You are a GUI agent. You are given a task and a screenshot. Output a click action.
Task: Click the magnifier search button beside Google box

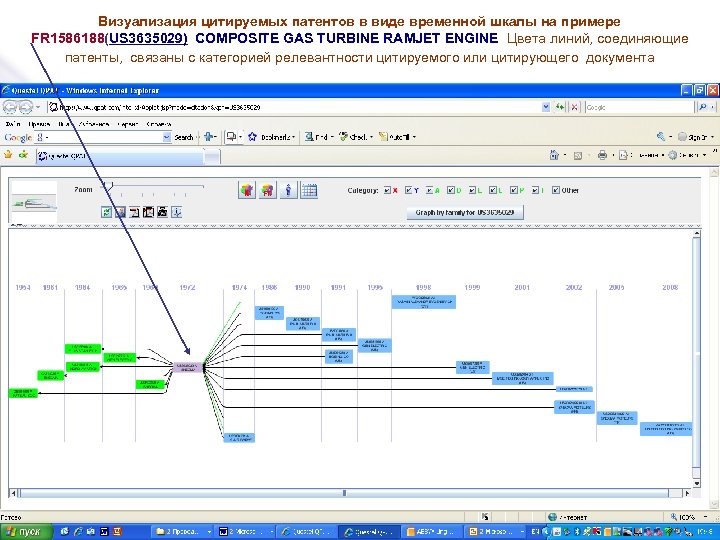[703, 107]
